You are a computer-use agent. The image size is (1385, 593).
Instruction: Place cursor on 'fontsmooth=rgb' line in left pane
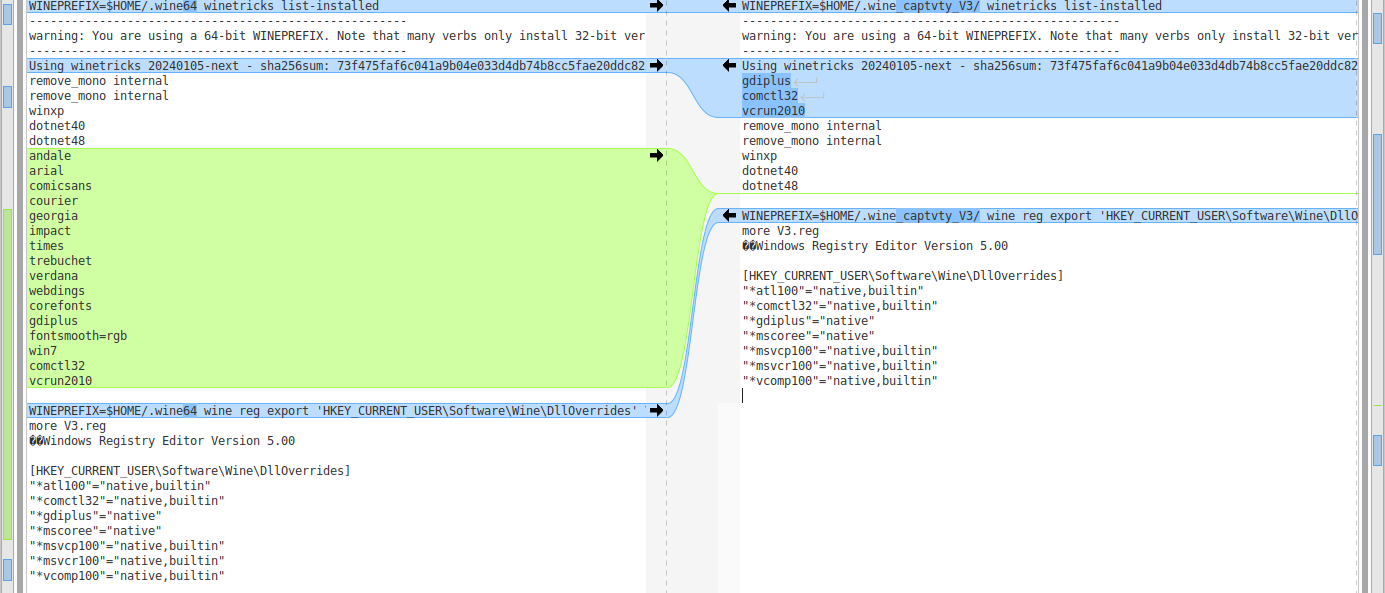pos(78,336)
